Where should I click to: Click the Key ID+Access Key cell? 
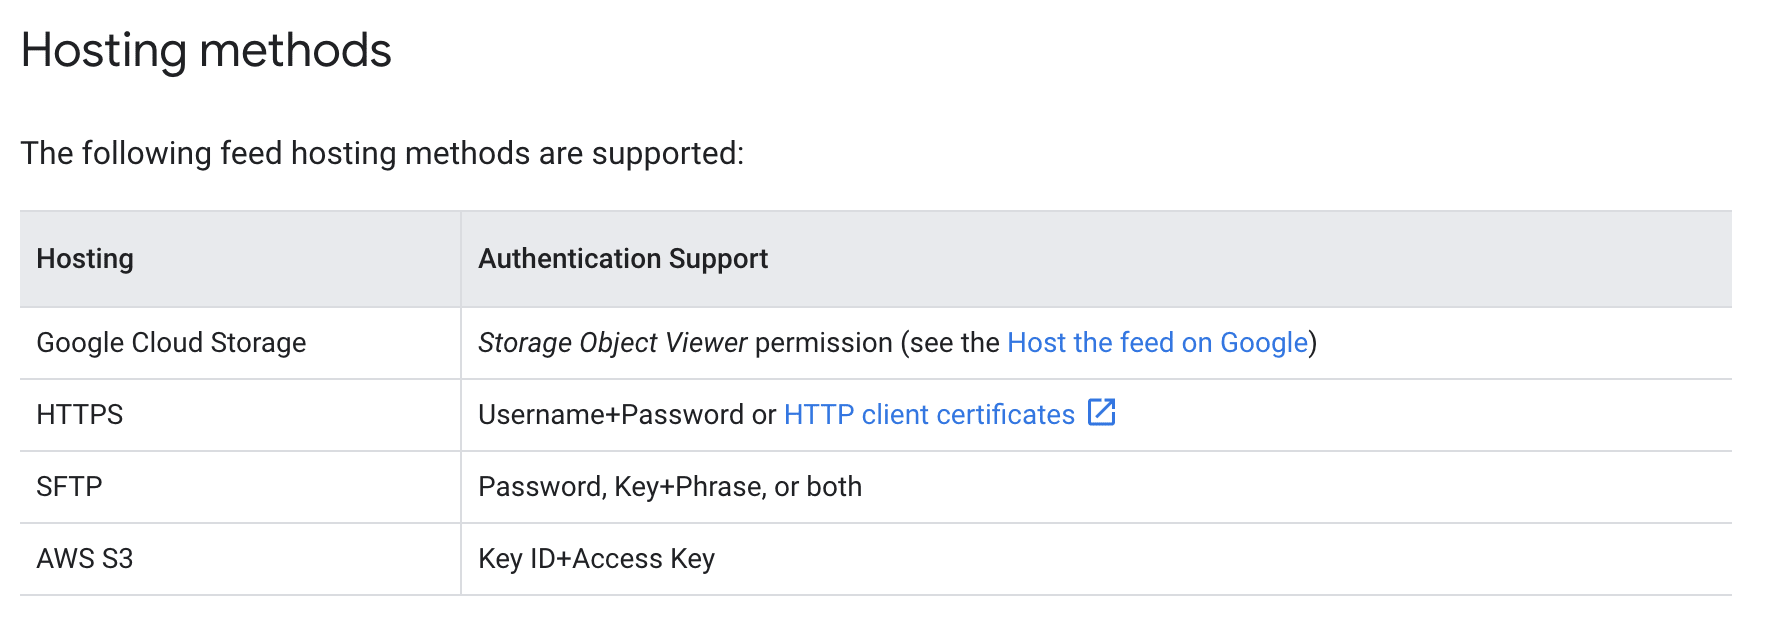[x=1097, y=559]
